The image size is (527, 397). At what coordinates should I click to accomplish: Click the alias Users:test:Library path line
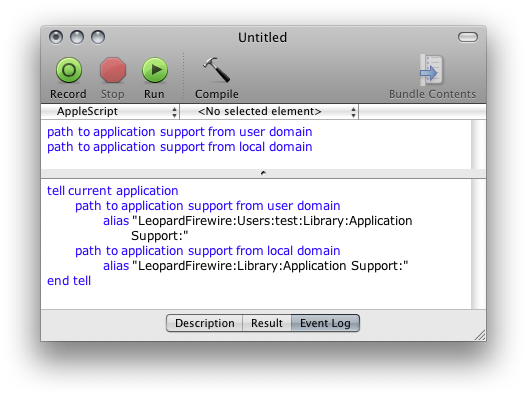(x=257, y=228)
